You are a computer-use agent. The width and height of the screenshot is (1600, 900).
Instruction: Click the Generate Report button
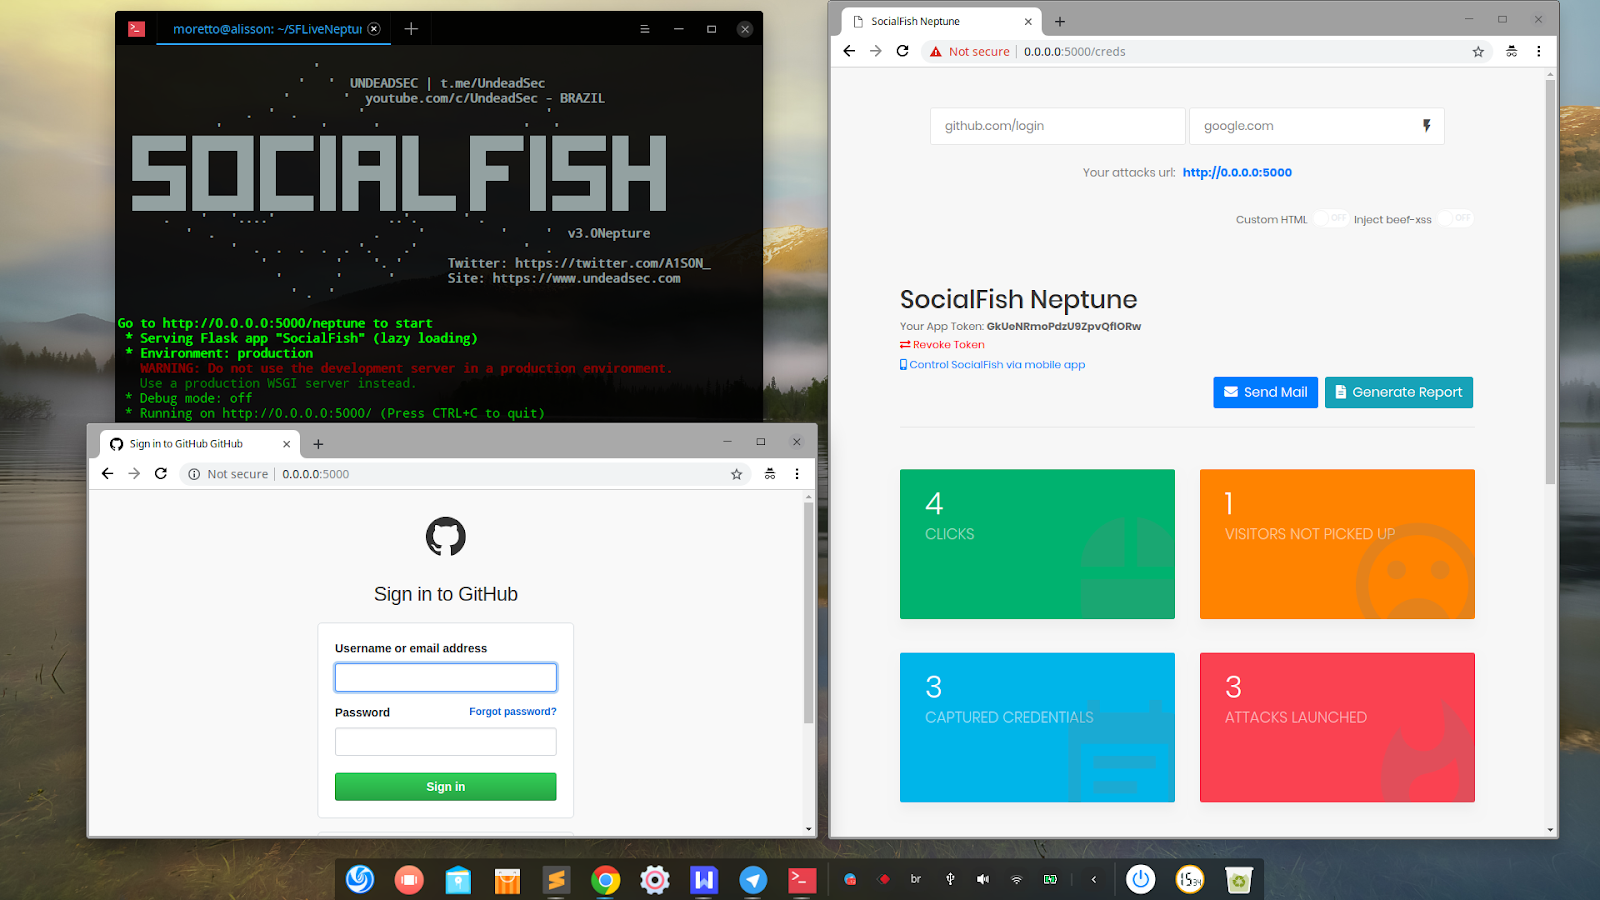(x=1398, y=392)
